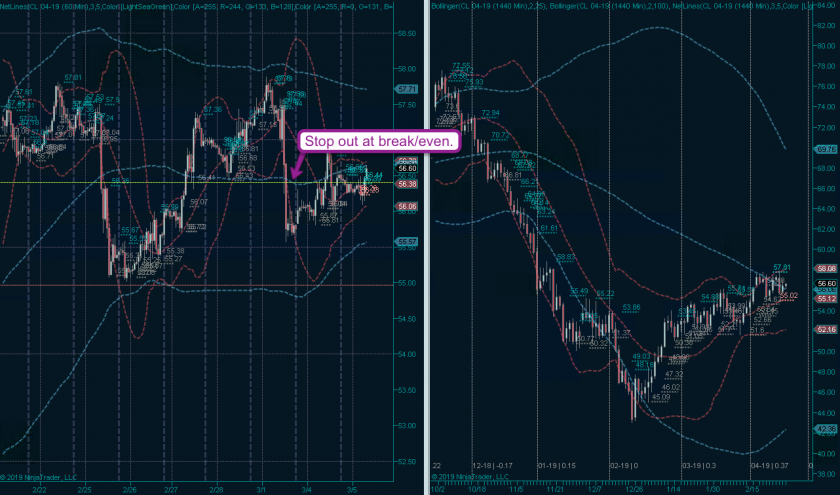Screen dimensions: 840x495
Task: Click the 53.86 swing label on daily chart
Action: pos(632,308)
